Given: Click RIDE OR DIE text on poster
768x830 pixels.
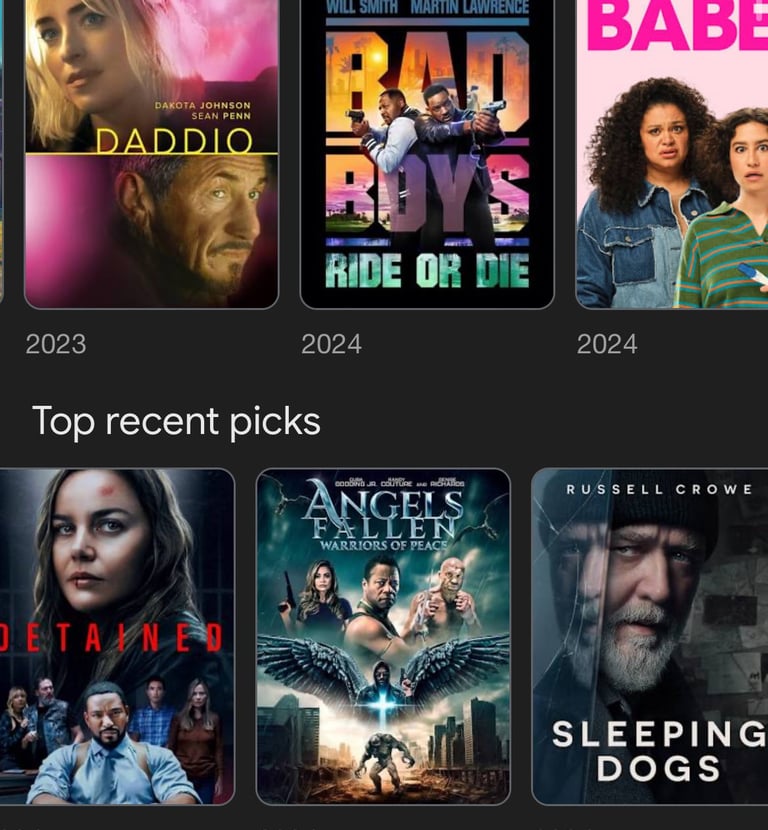Looking at the screenshot, I should click(x=427, y=270).
